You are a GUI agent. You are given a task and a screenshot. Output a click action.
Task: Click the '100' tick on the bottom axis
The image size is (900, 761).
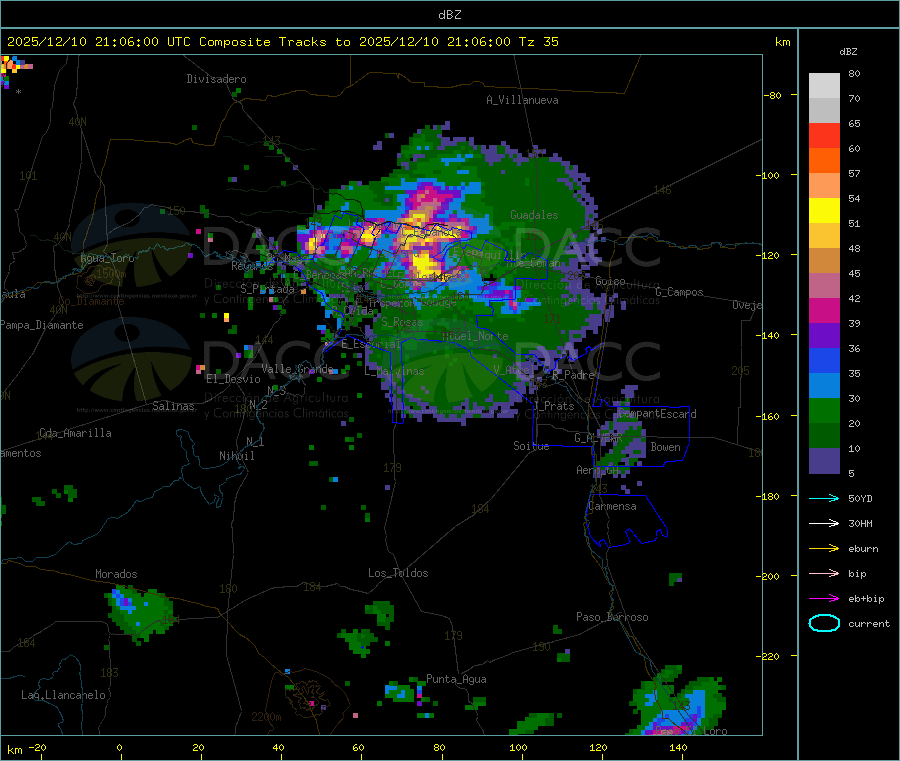coord(518,747)
